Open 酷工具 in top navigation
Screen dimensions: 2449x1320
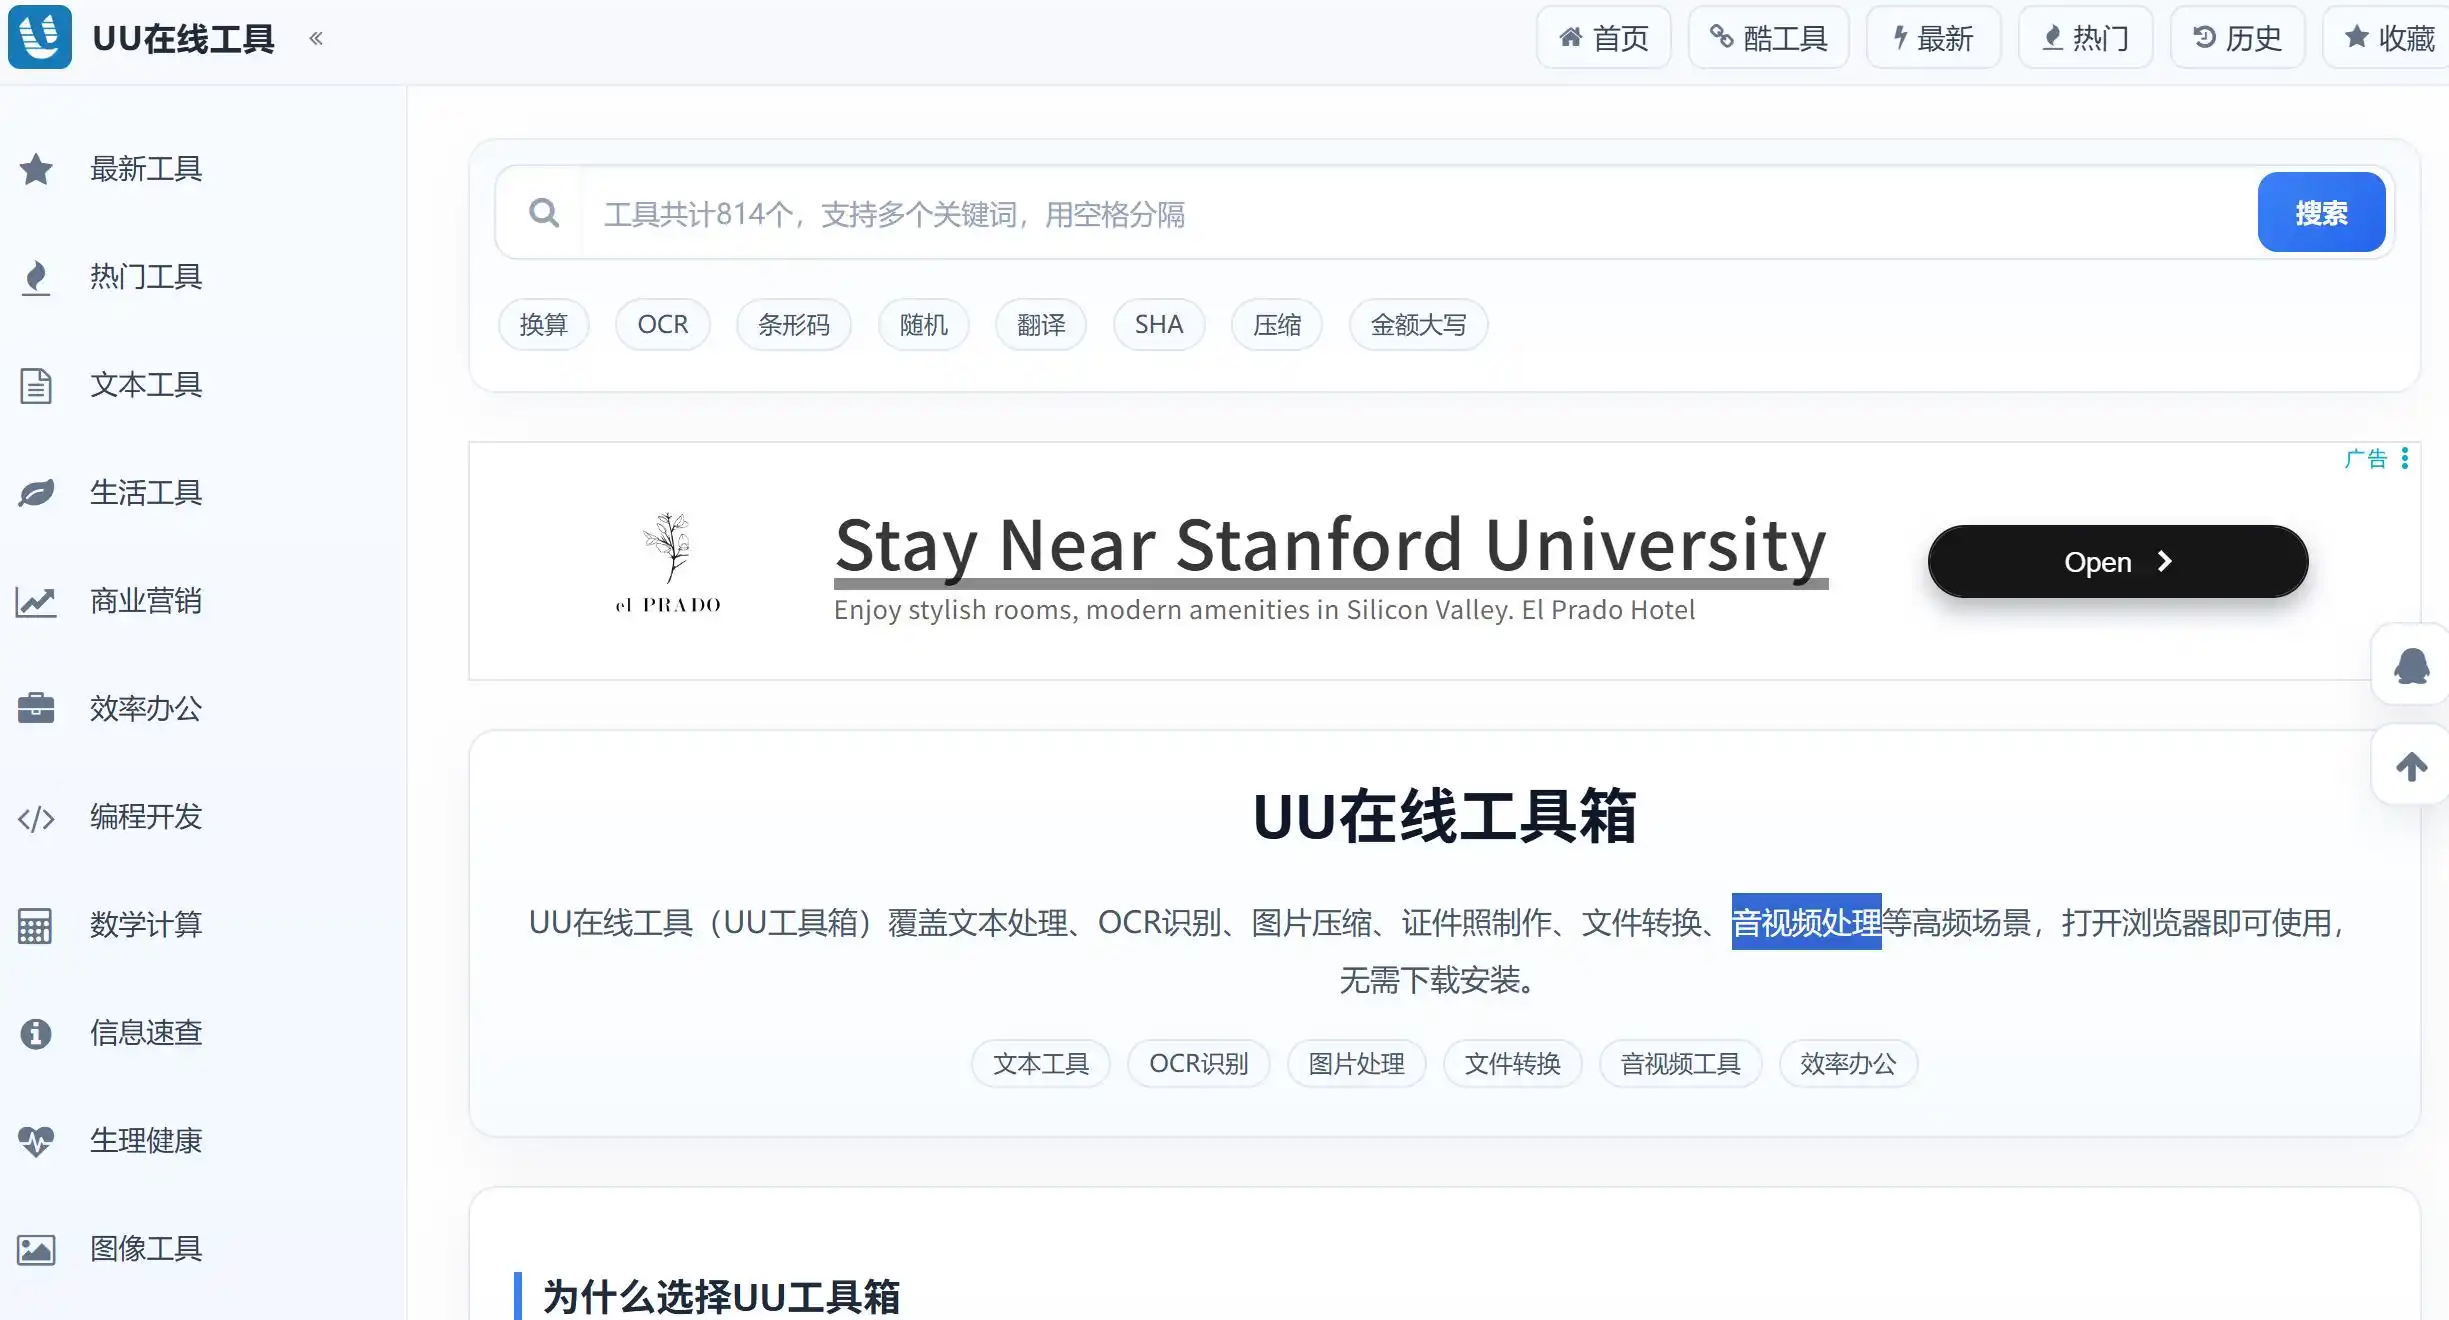point(1768,38)
